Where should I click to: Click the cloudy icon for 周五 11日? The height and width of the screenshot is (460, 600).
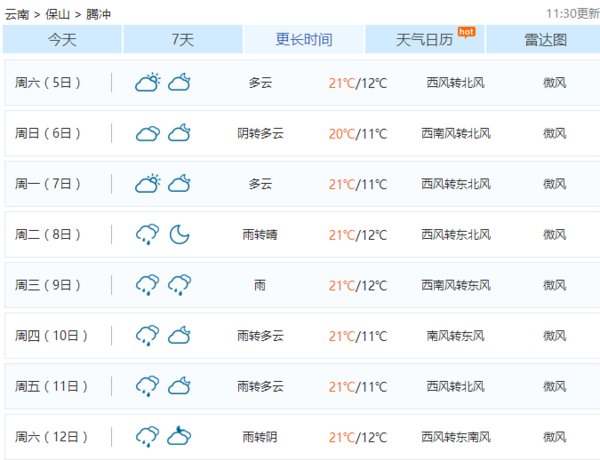tap(180, 386)
